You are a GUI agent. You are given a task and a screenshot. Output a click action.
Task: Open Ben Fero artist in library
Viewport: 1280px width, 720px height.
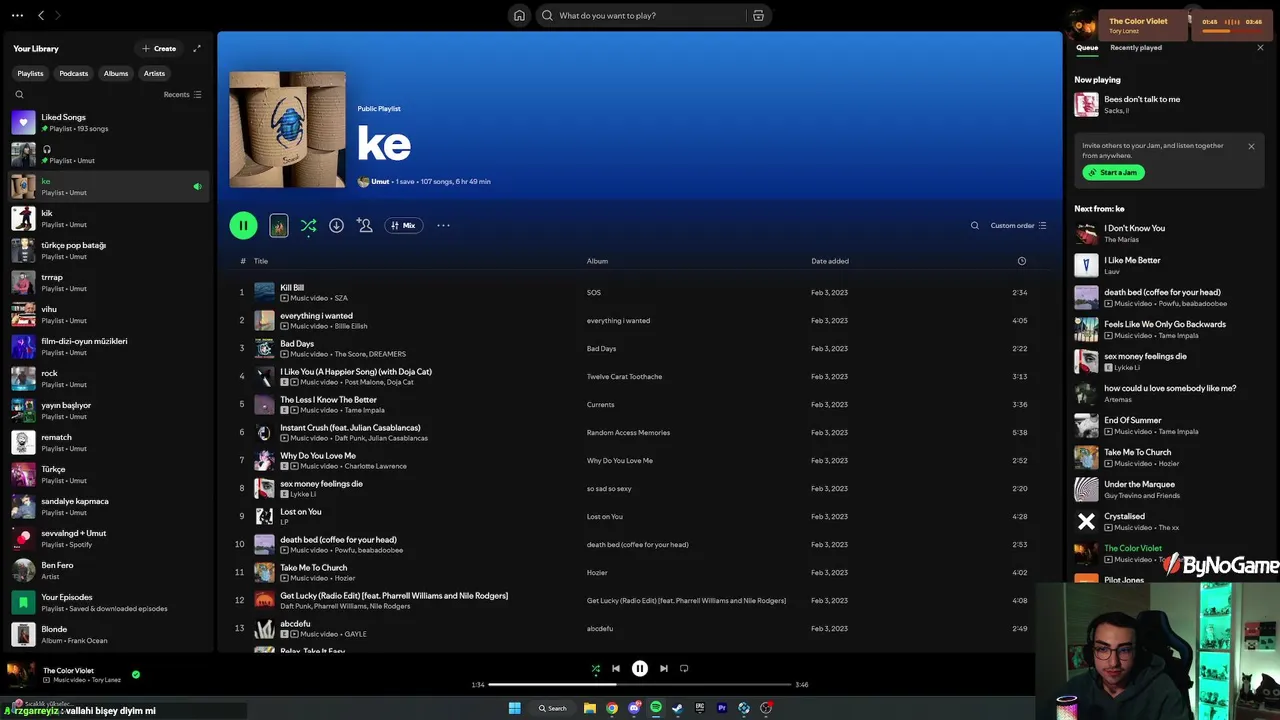tap(108, 570)
